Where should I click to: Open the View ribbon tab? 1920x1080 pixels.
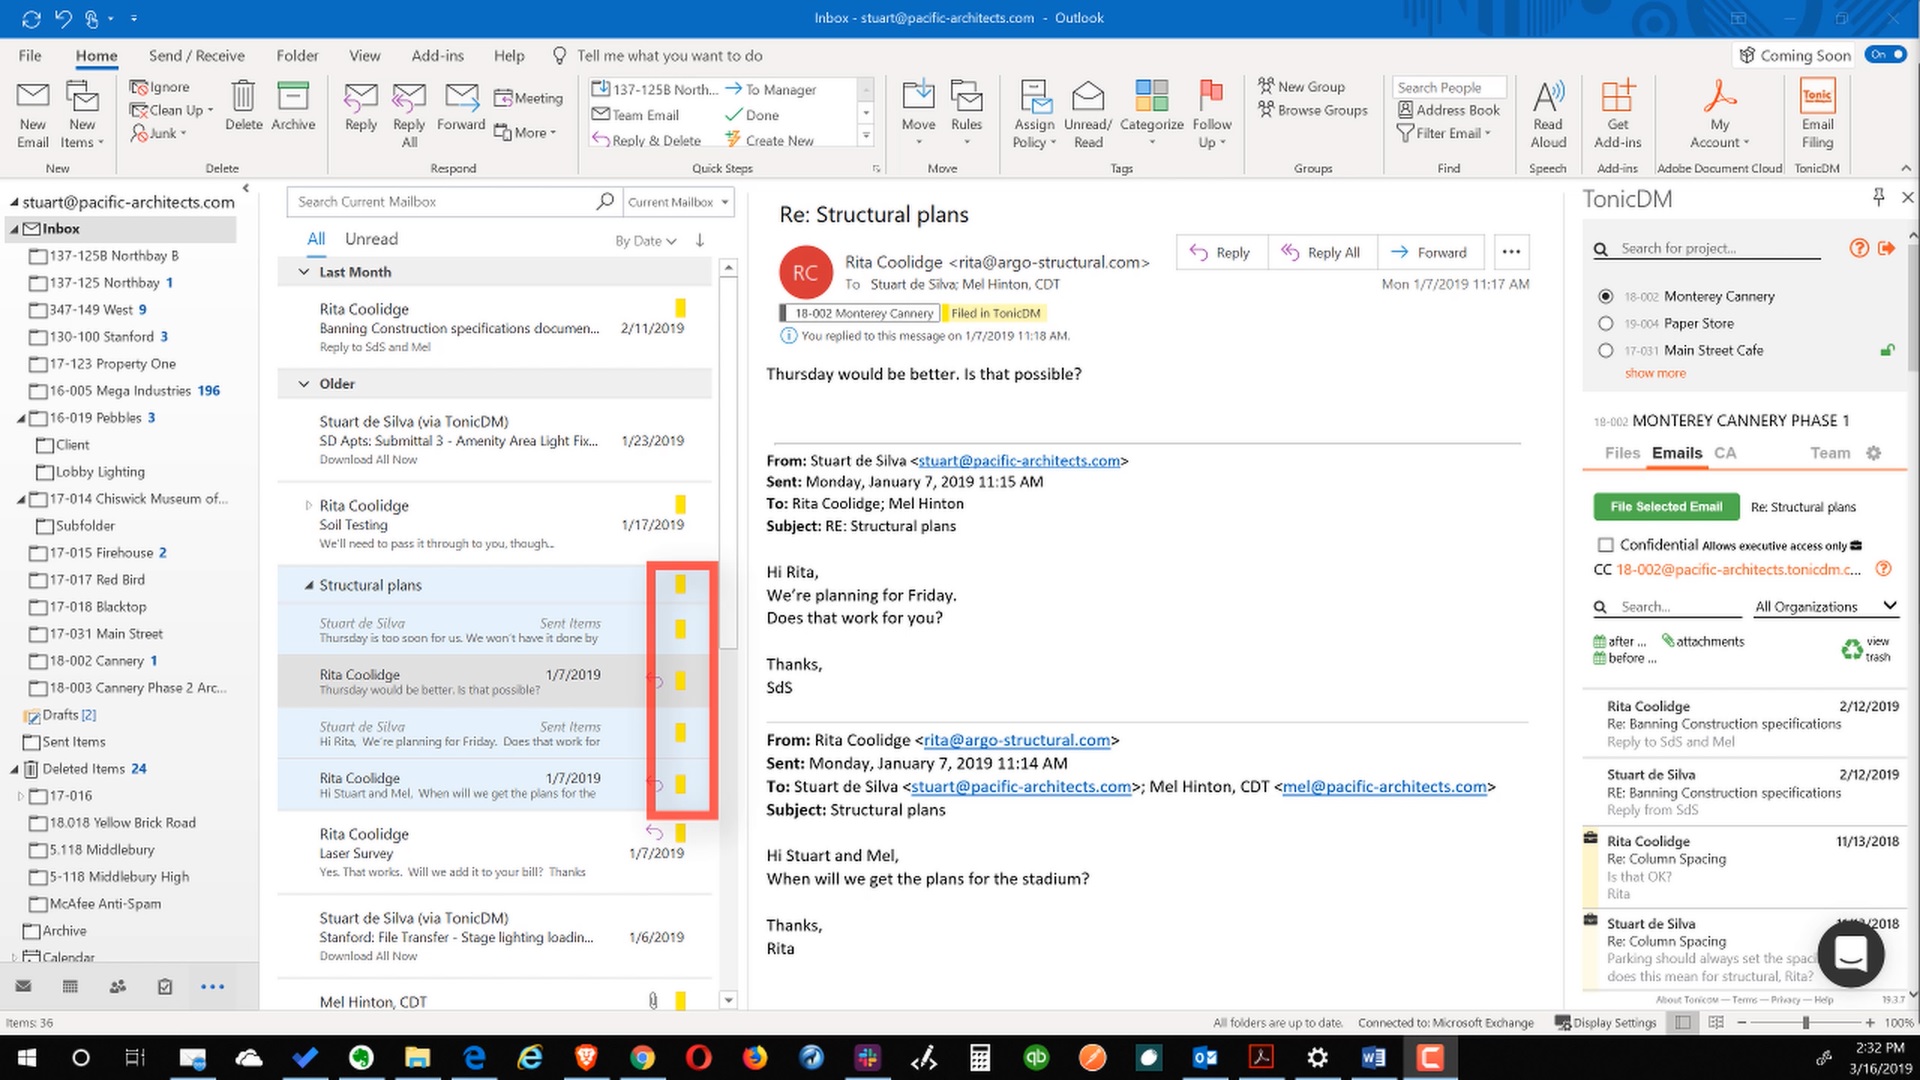pyautogui.click(x=364, y=56)
